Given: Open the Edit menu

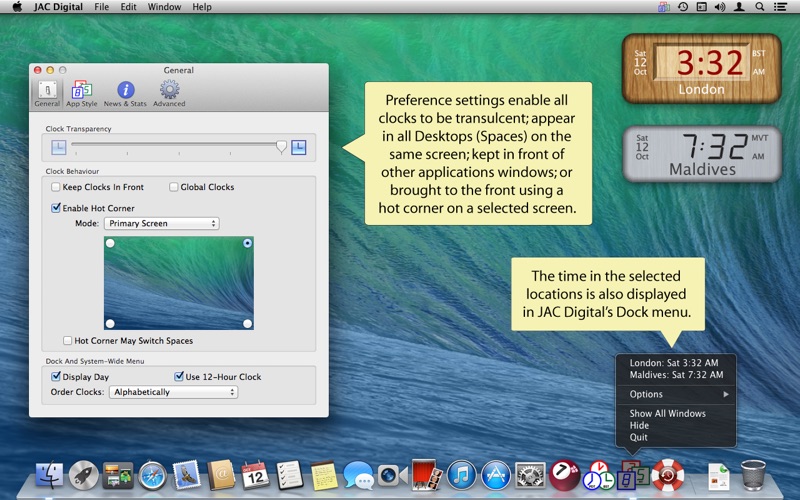Looking at the screenshot, I should [x=128, y=7].
